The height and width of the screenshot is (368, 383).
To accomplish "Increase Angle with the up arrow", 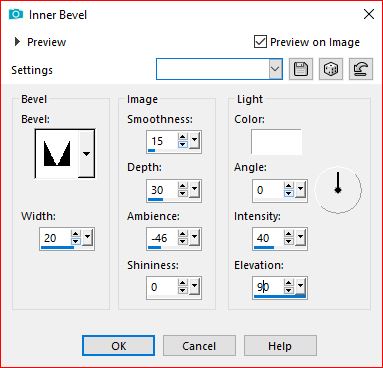I will point(289,186).
